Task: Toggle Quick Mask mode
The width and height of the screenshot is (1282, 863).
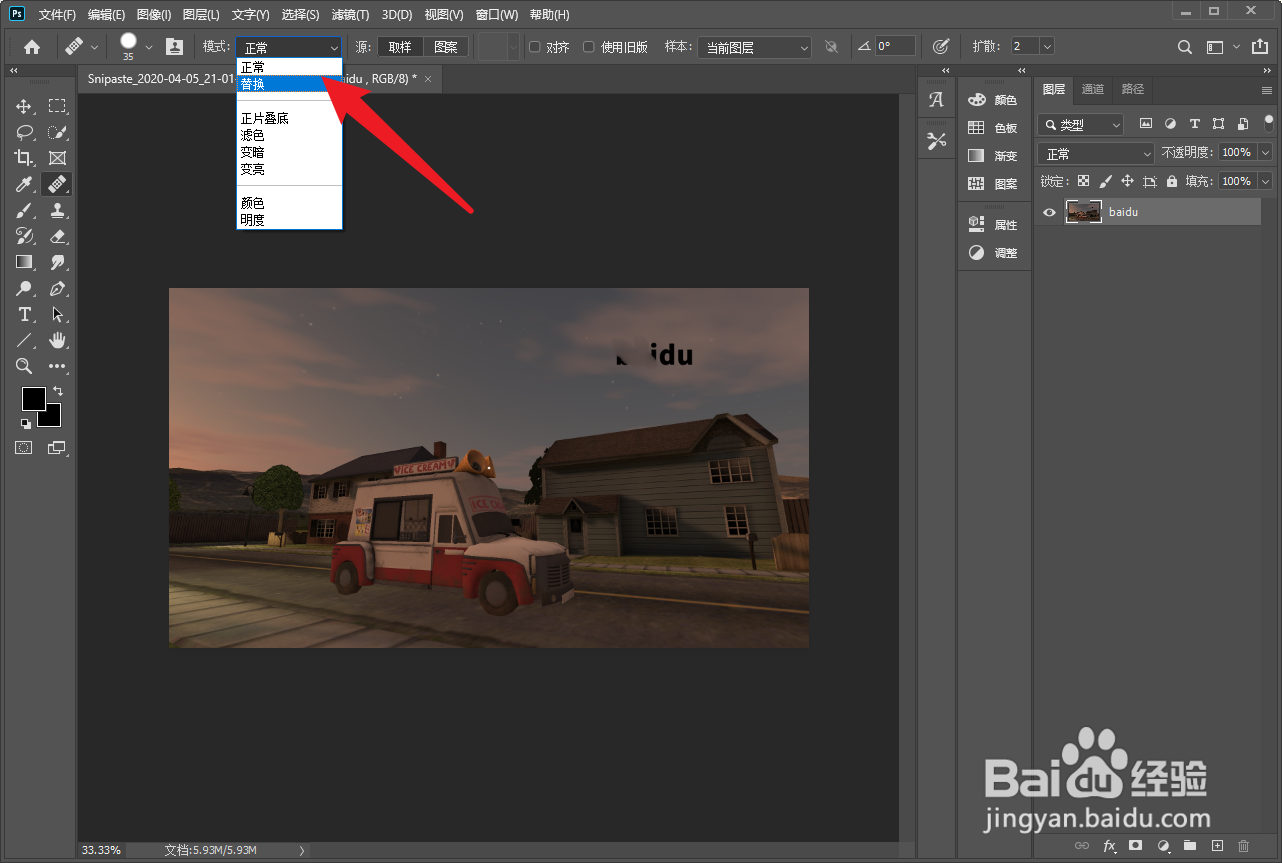Action: click(x=24, y=448)
